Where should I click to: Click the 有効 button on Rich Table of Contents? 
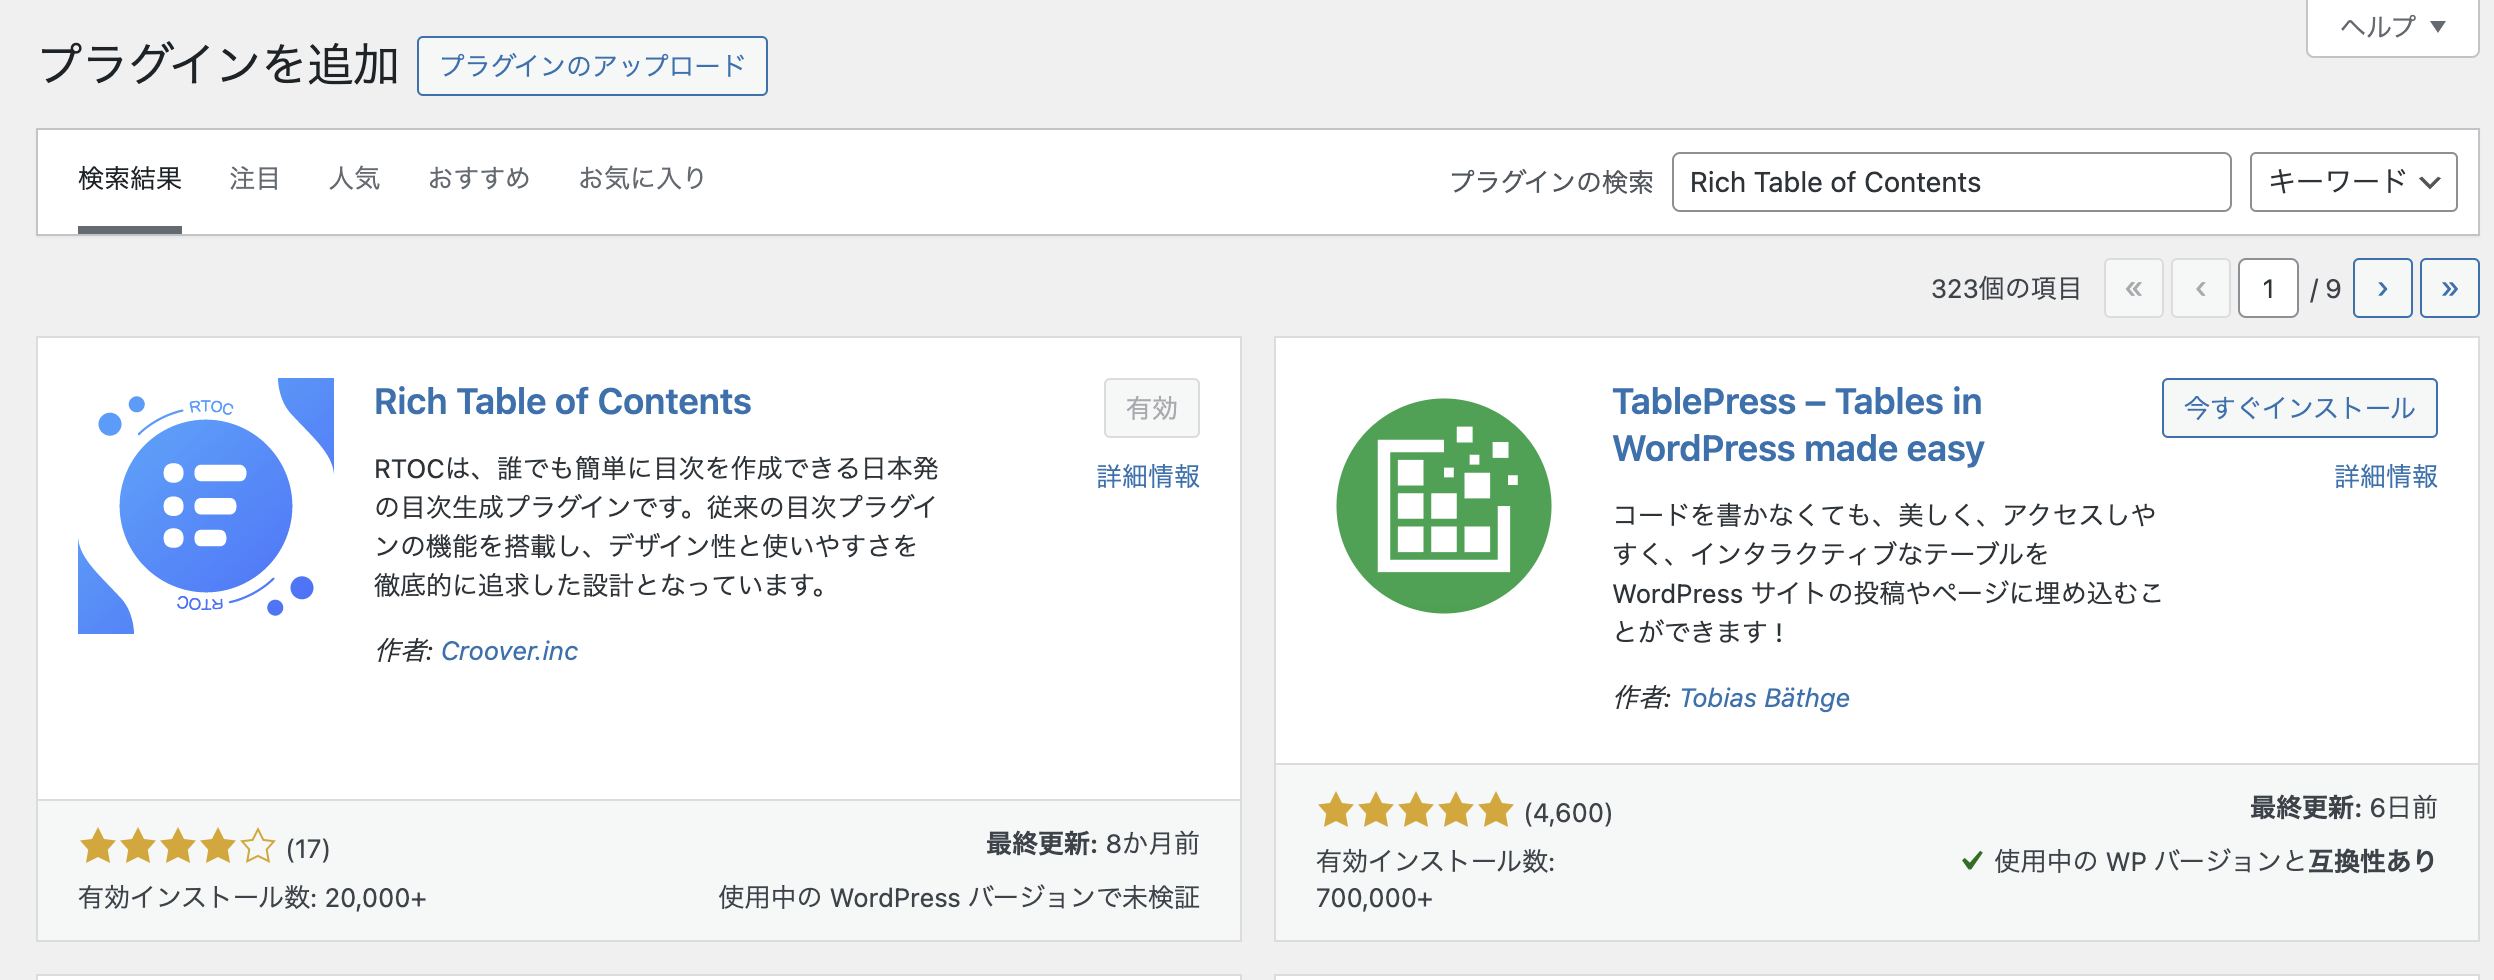tap(1151, 408)
